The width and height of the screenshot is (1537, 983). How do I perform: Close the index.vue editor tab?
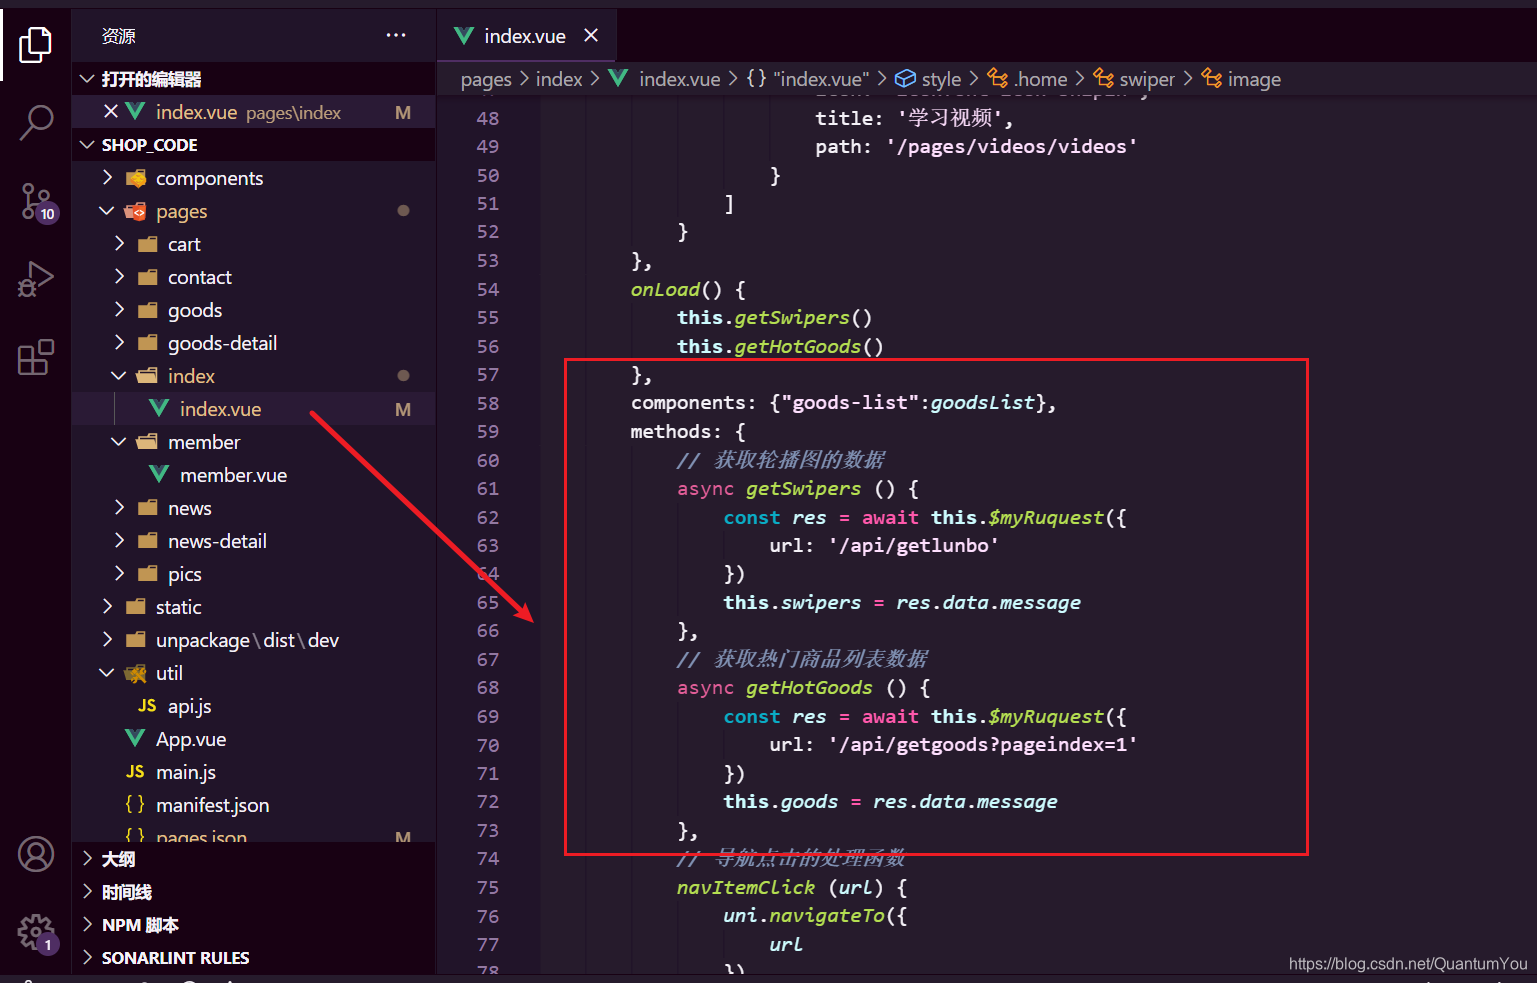coord(591,35)
